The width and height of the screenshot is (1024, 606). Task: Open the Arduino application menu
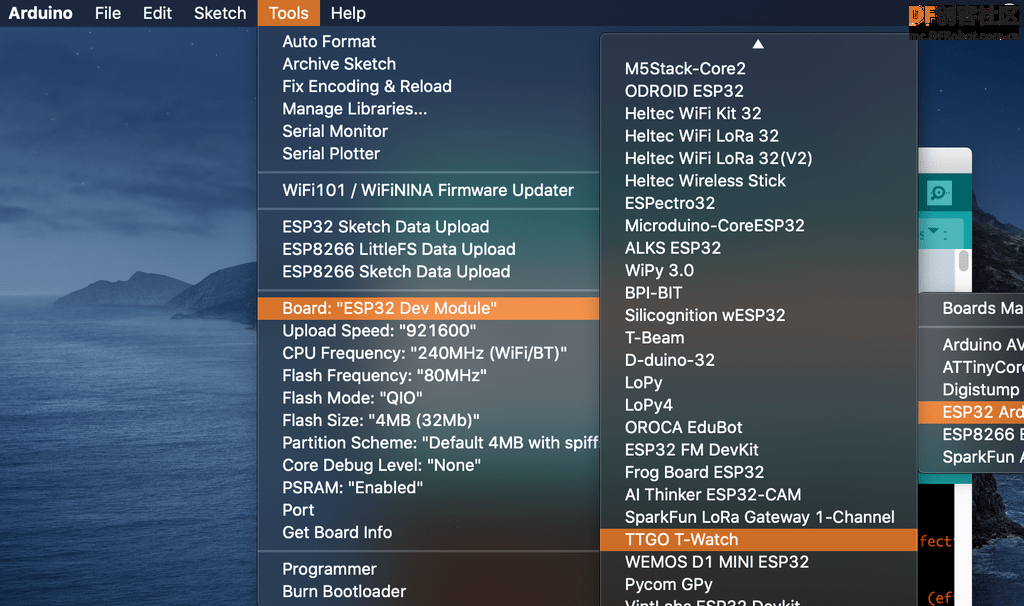(40, 13)
